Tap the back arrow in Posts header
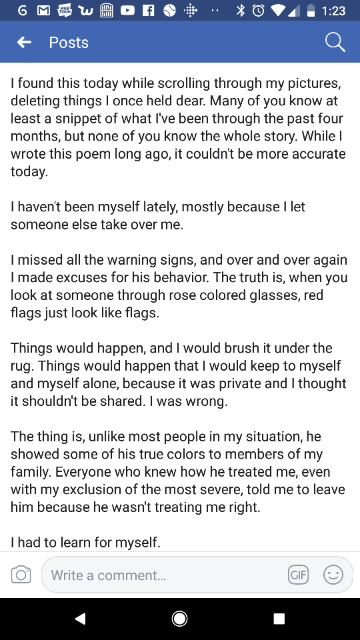This screenshot has height=640, width=360. tap(24, 42)
